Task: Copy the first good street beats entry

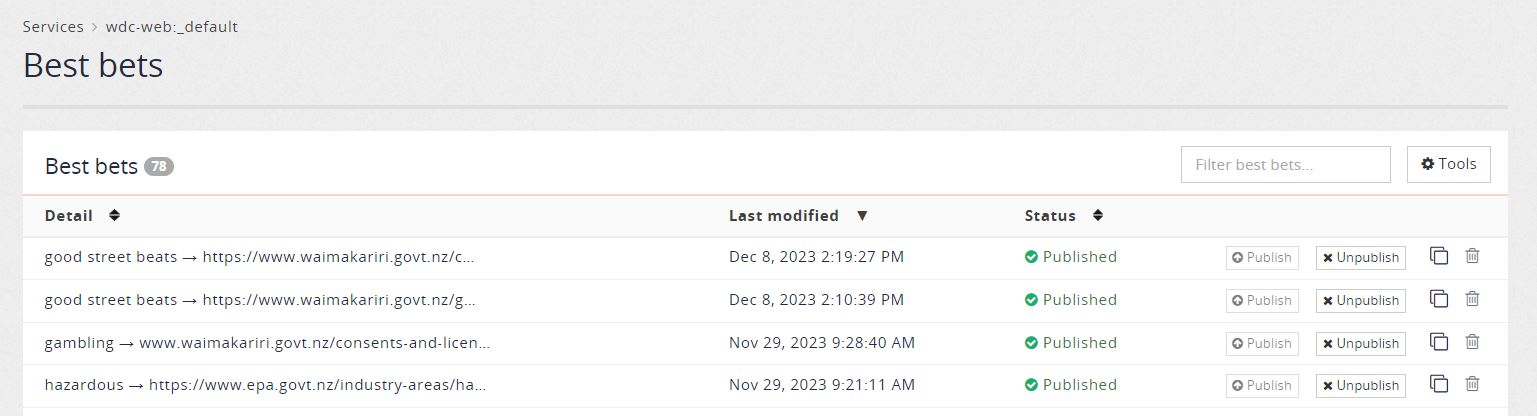Action: (1439, 256)
